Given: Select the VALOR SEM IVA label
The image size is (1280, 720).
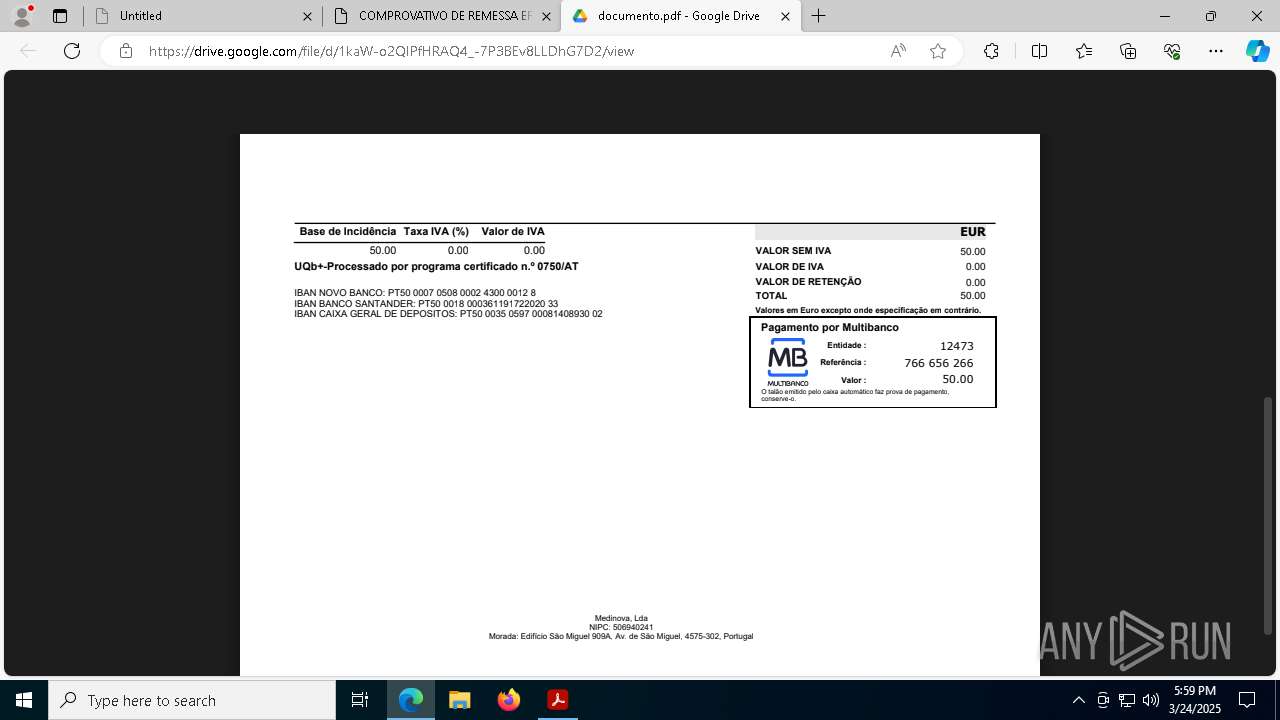Looking at the screenshot, I should point(793,251).
